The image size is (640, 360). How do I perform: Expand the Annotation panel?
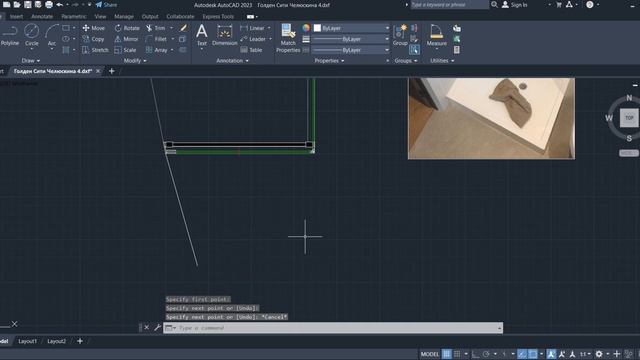click(232, 60)
